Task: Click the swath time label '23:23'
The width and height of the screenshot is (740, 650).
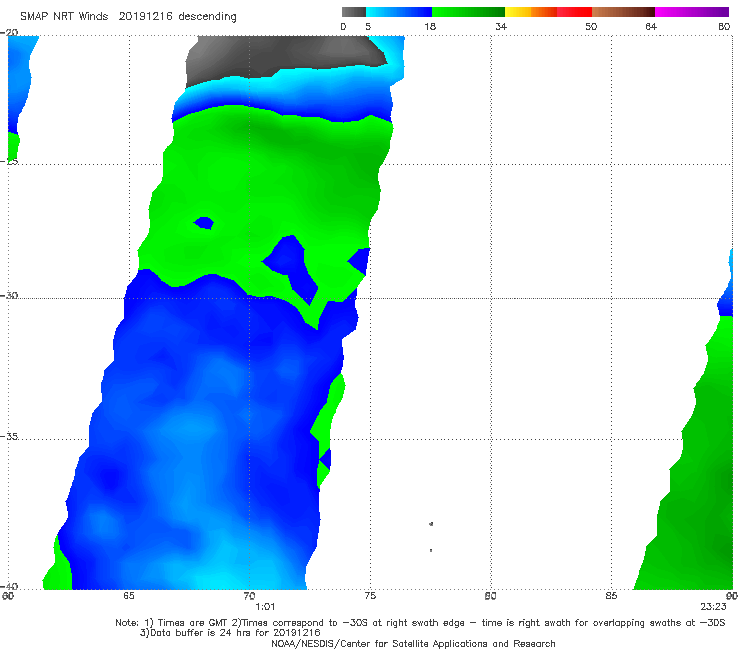Action: [713, 607]
